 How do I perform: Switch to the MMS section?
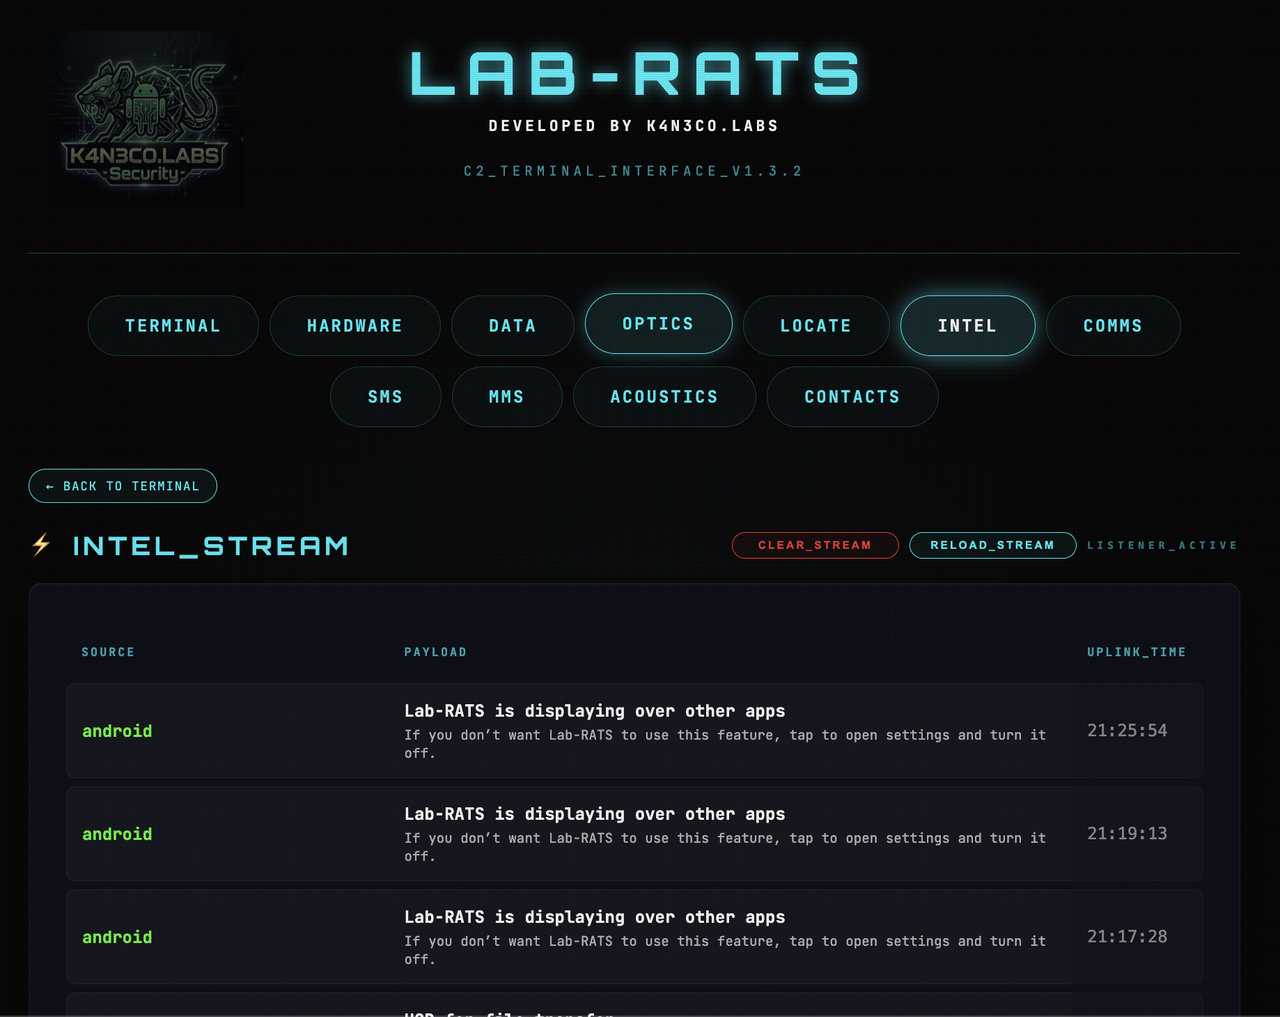tap(507, 397)
